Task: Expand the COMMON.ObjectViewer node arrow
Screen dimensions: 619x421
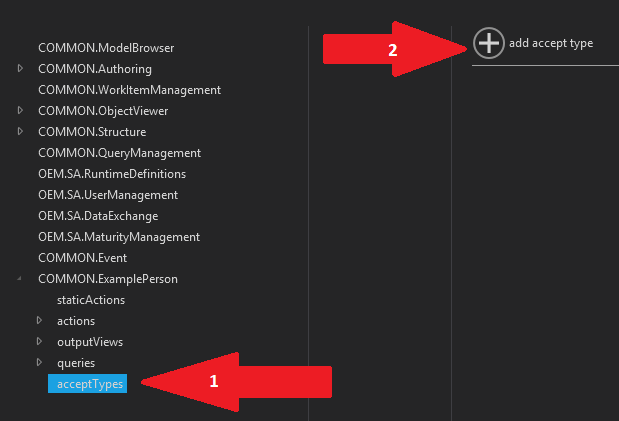Action: [20, 110]
